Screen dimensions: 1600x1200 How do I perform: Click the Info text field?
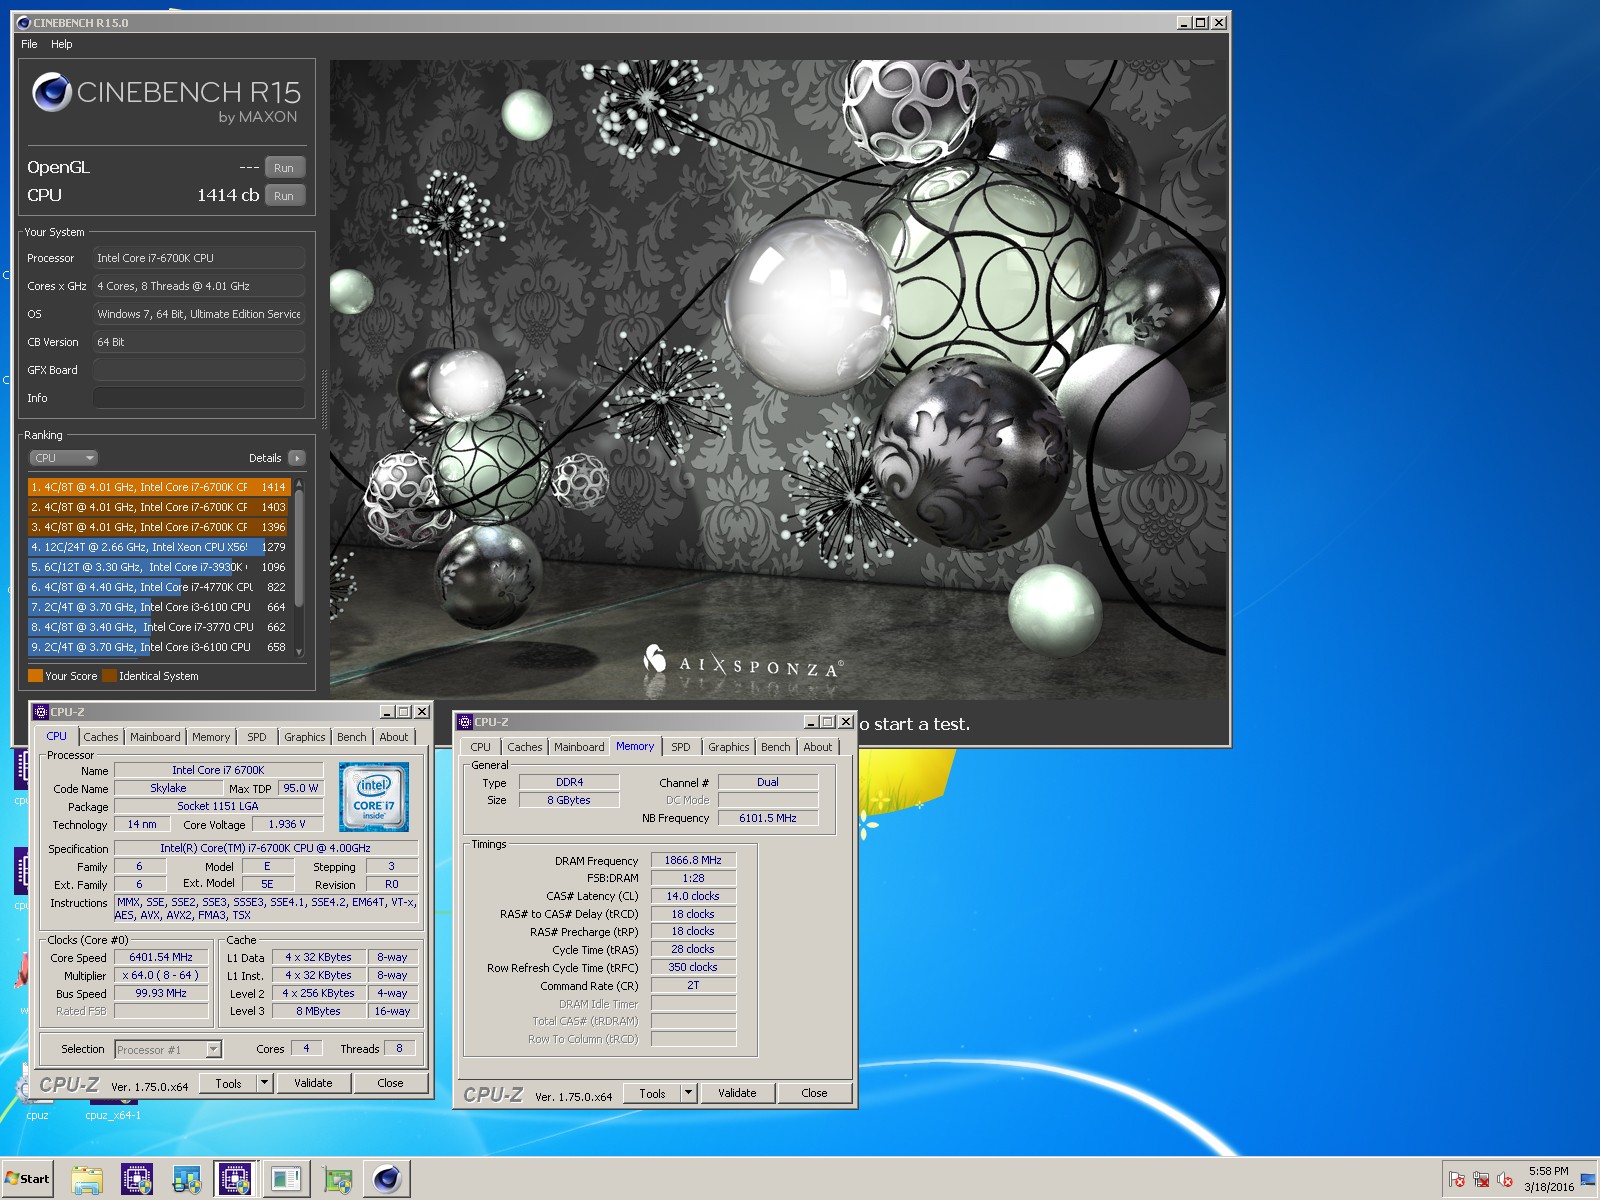(199, 398)
